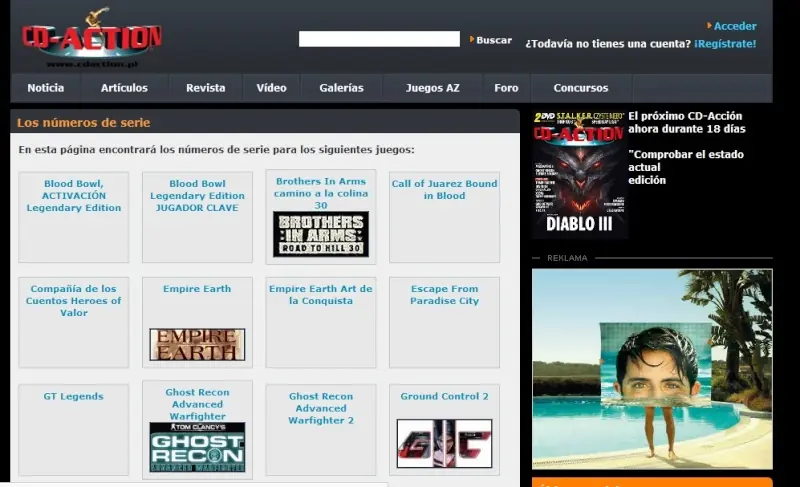The height and width of the screenshot is (487, 800).
Task: Go to Concursos in navigation
Action: coord(581,88)
